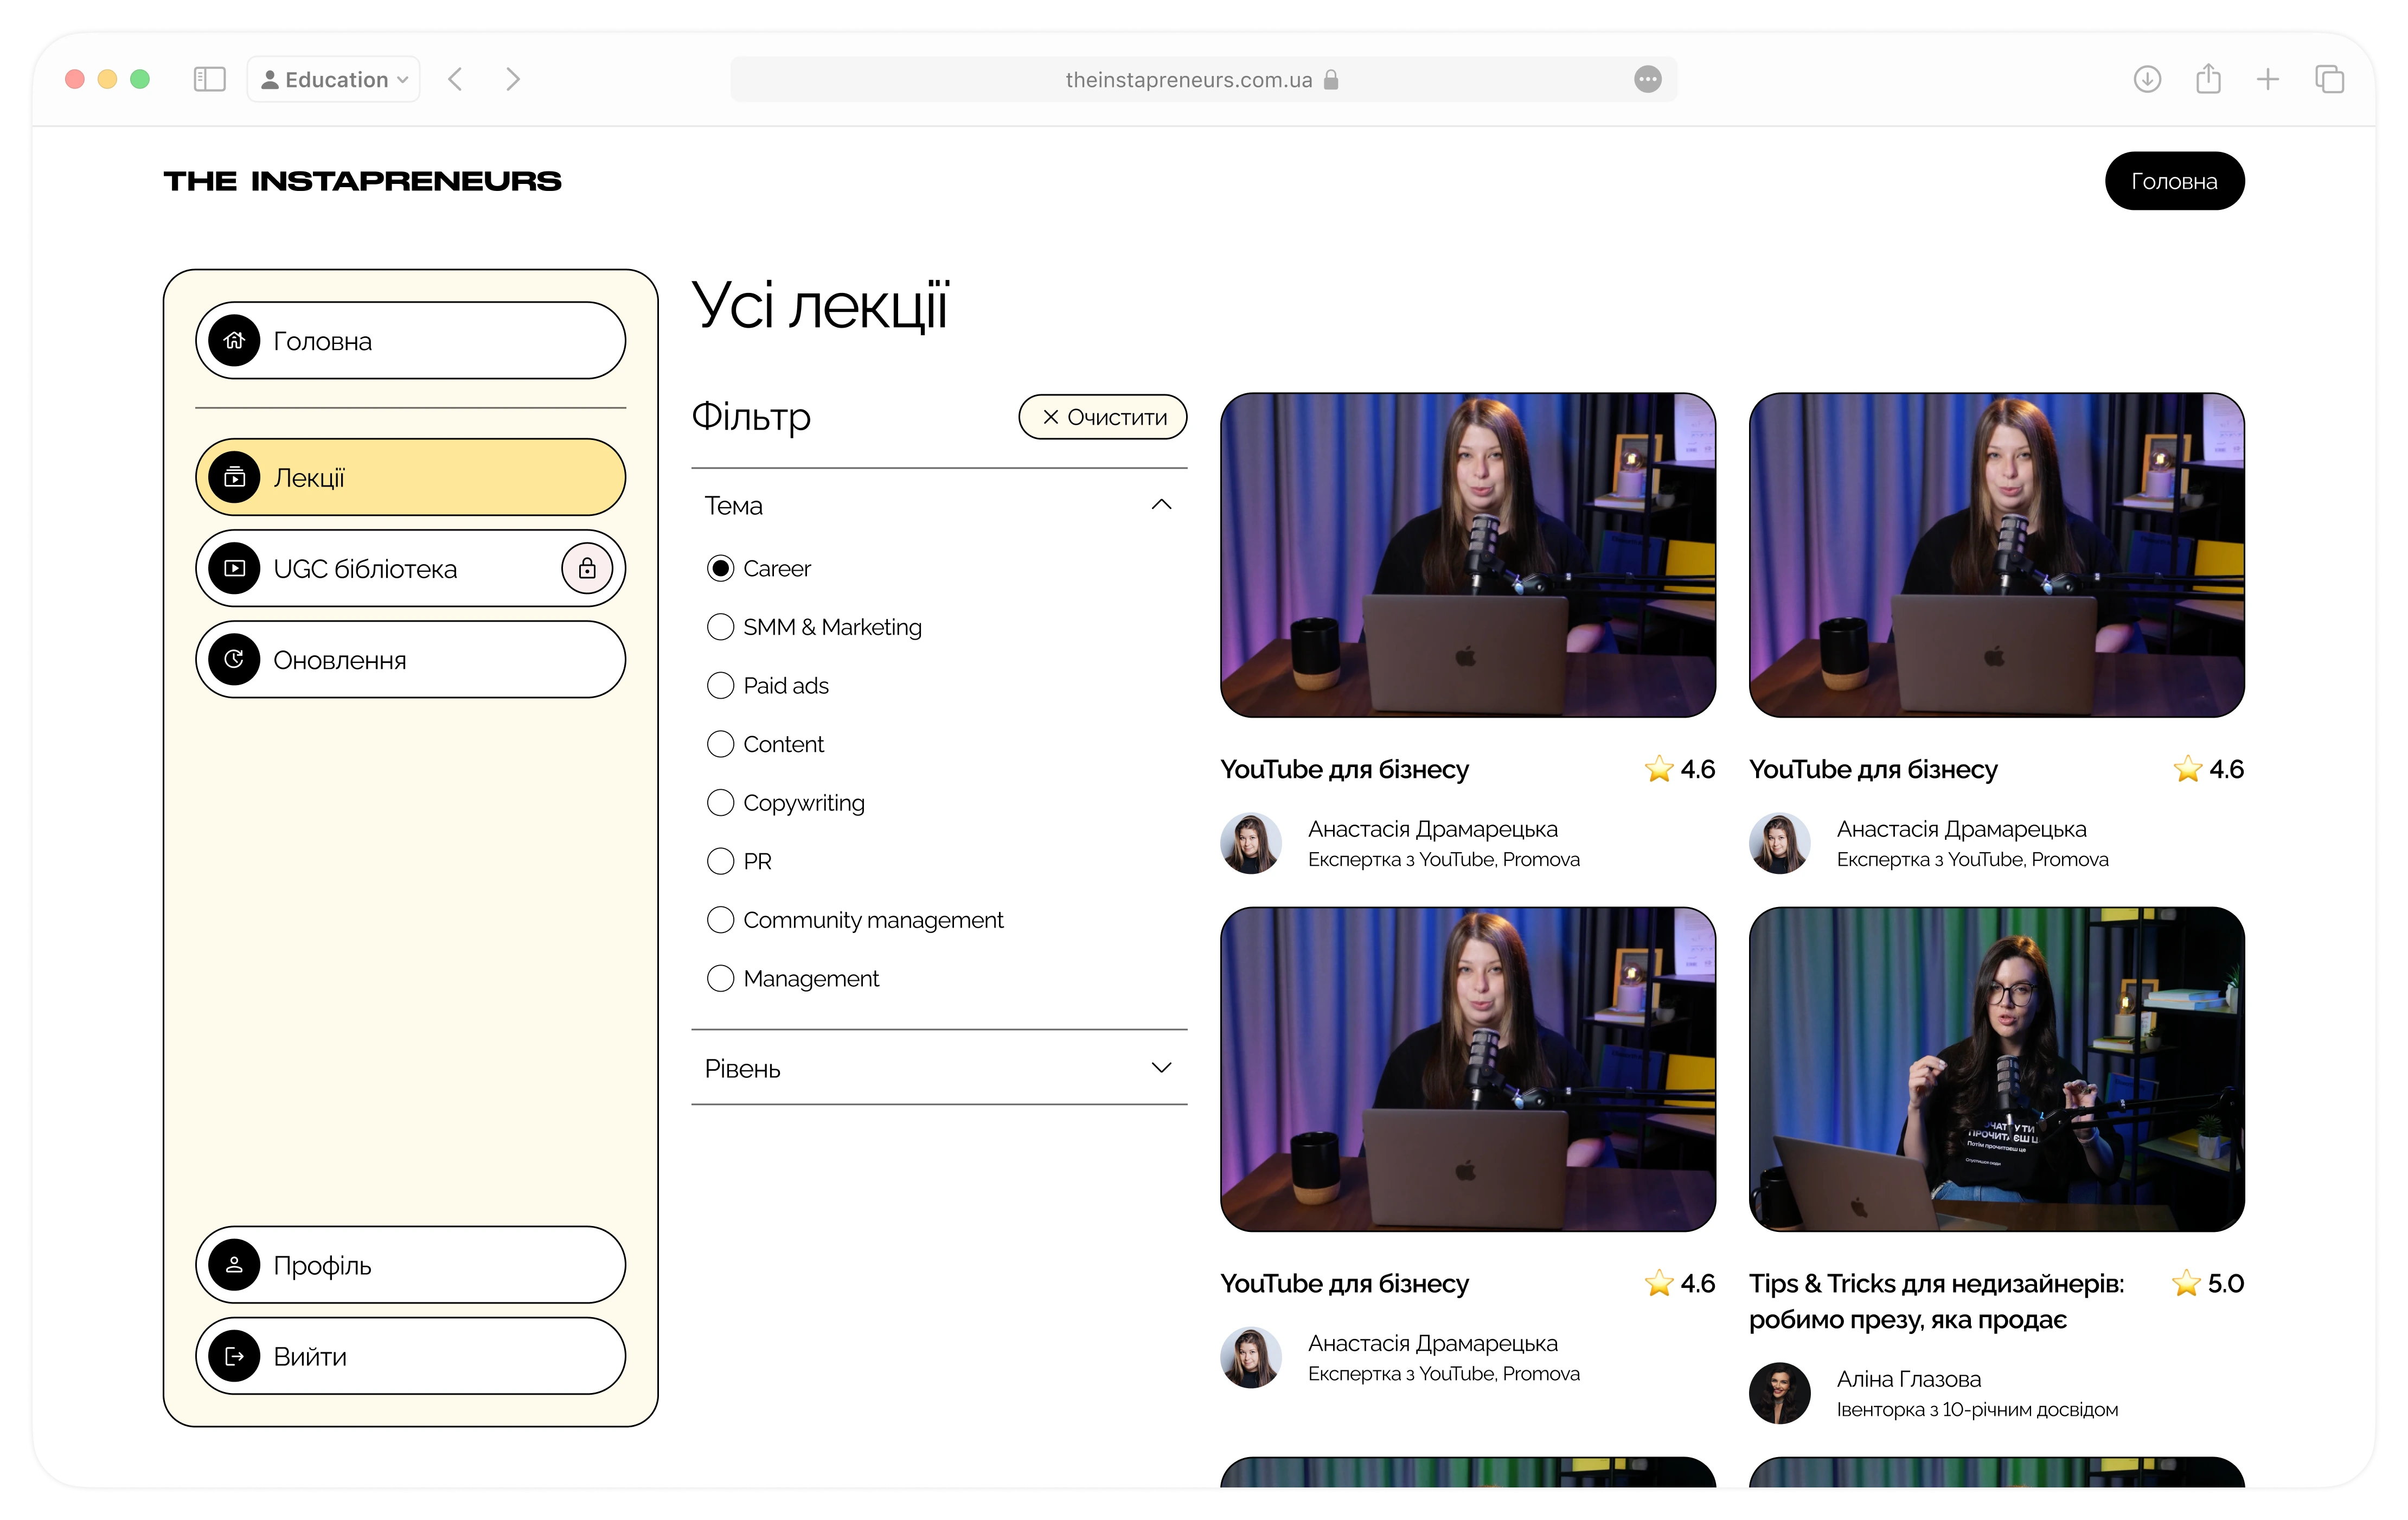2408x1520 pixels.
Task: Click the black Головна header button
Action: coord(2174,181)
